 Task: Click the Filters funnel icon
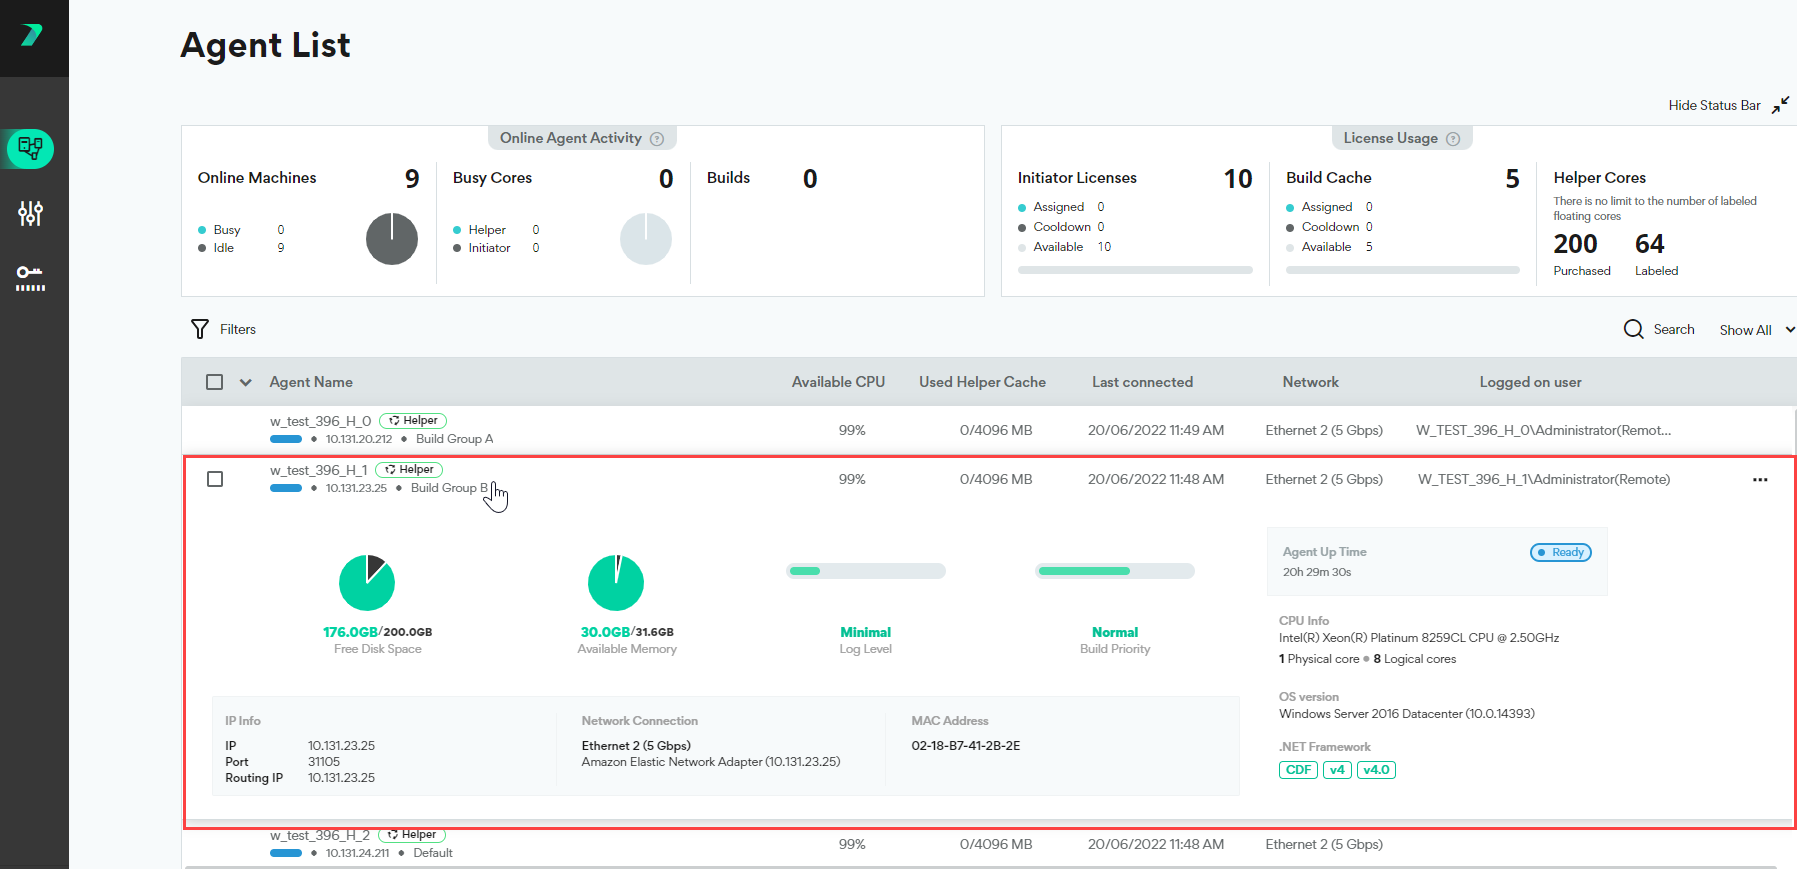200,329
